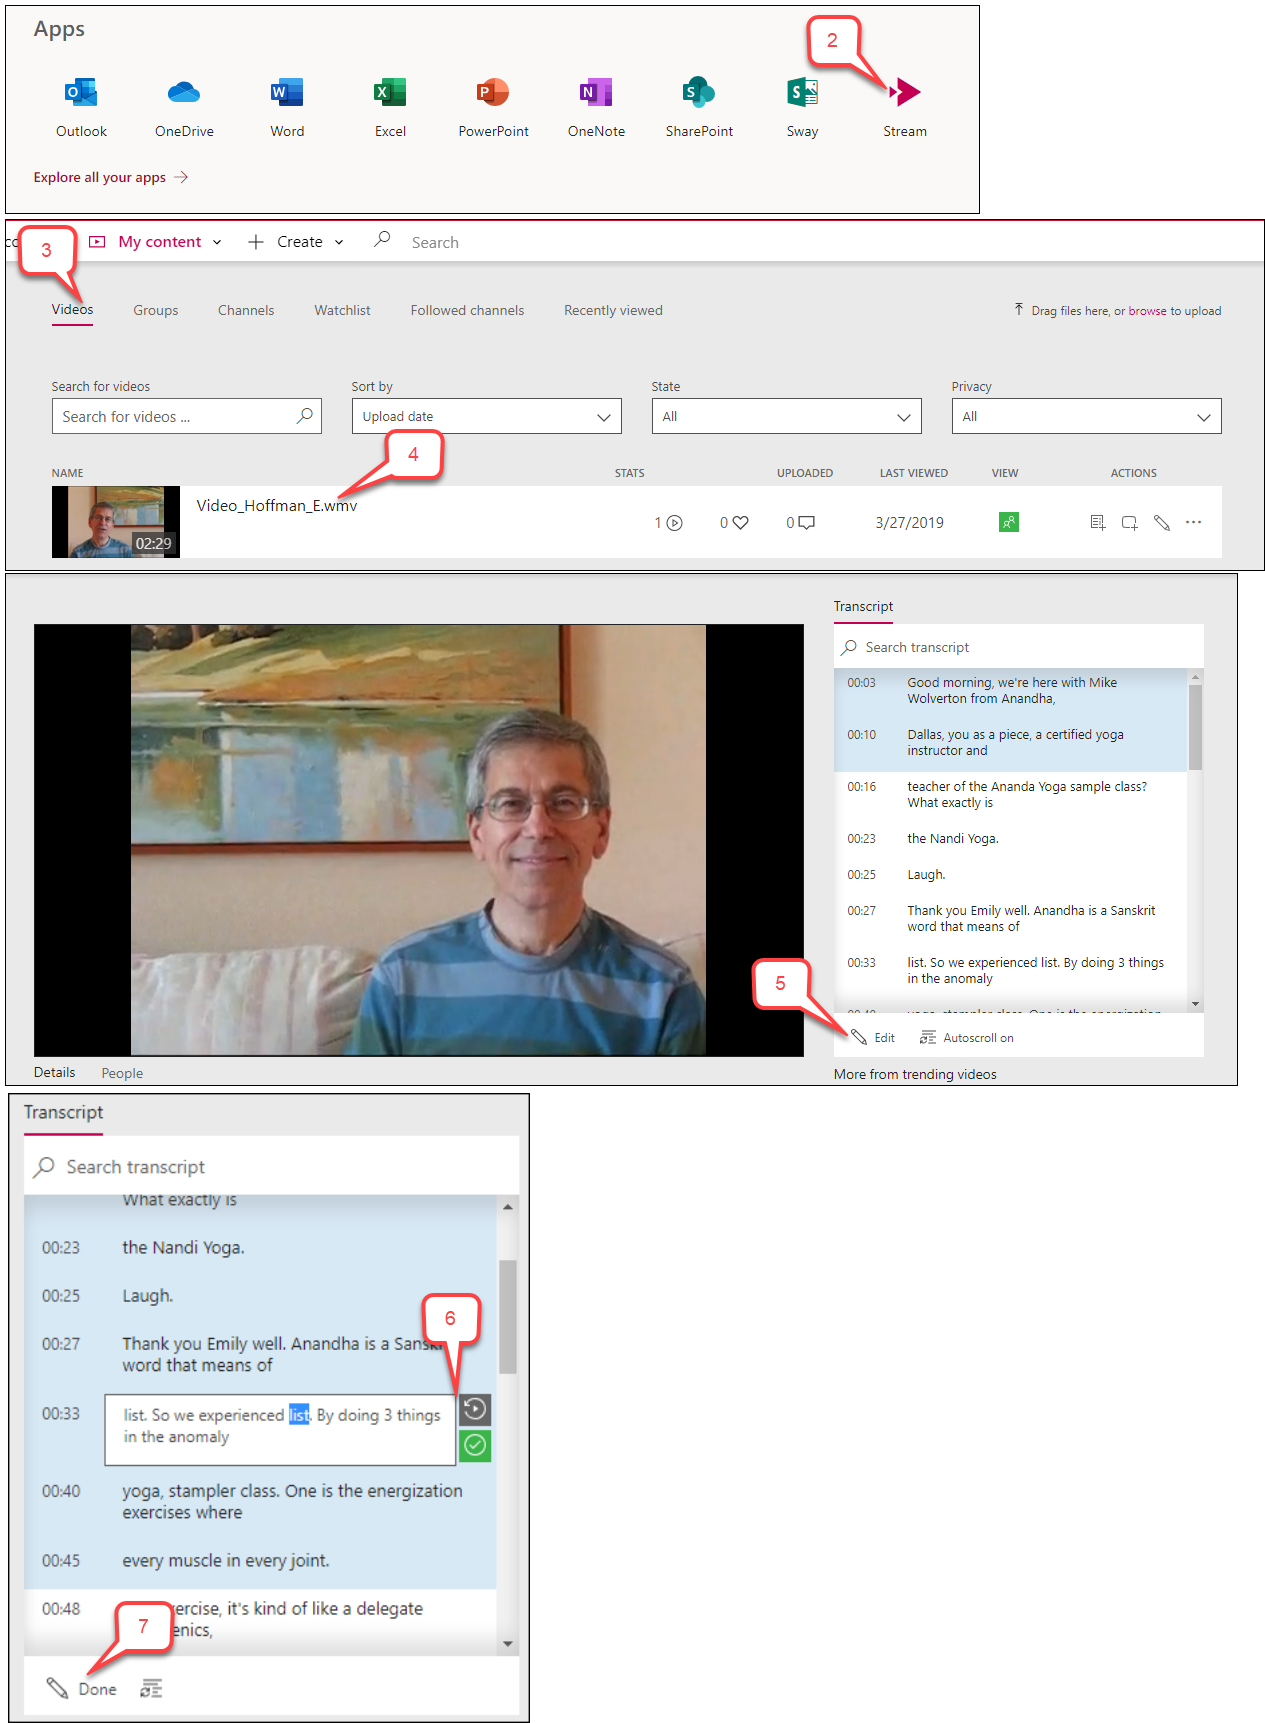Image resolution: width=1265 pixels, height=1723 pixels.
Task: Click the green view permission icon
Action: pos(1009,522)
